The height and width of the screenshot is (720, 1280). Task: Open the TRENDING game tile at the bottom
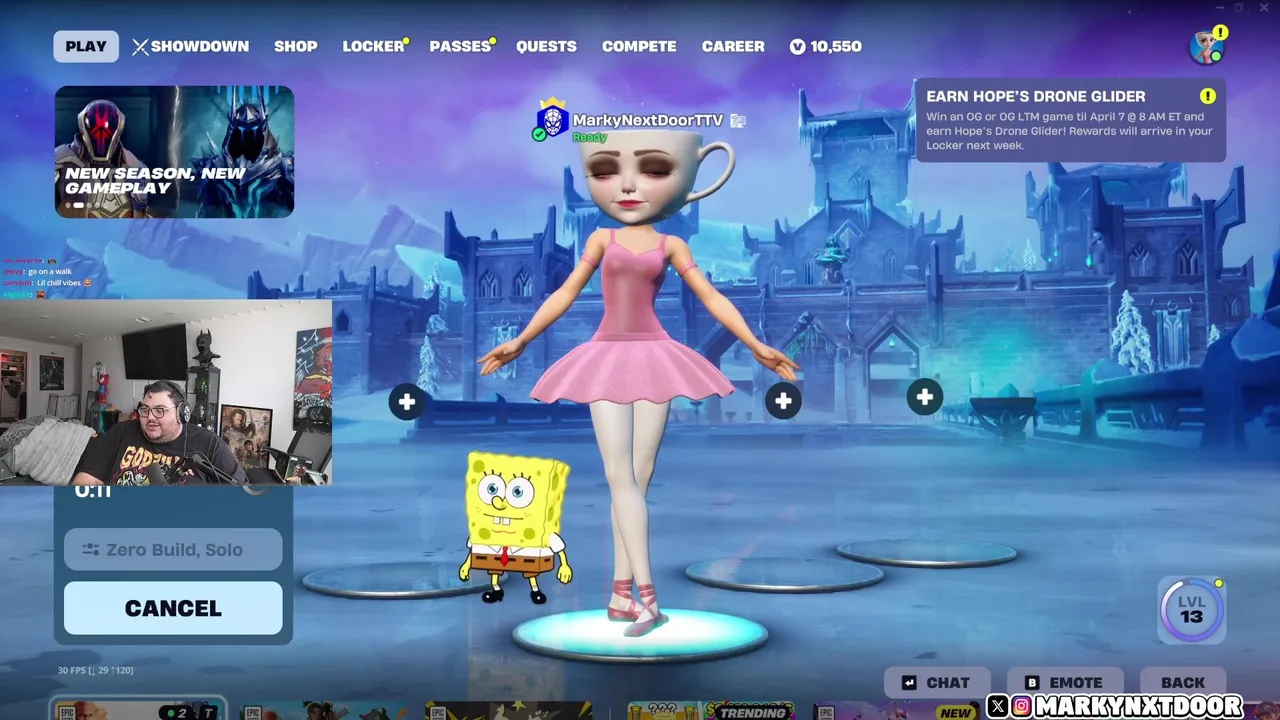coord(710,711)
